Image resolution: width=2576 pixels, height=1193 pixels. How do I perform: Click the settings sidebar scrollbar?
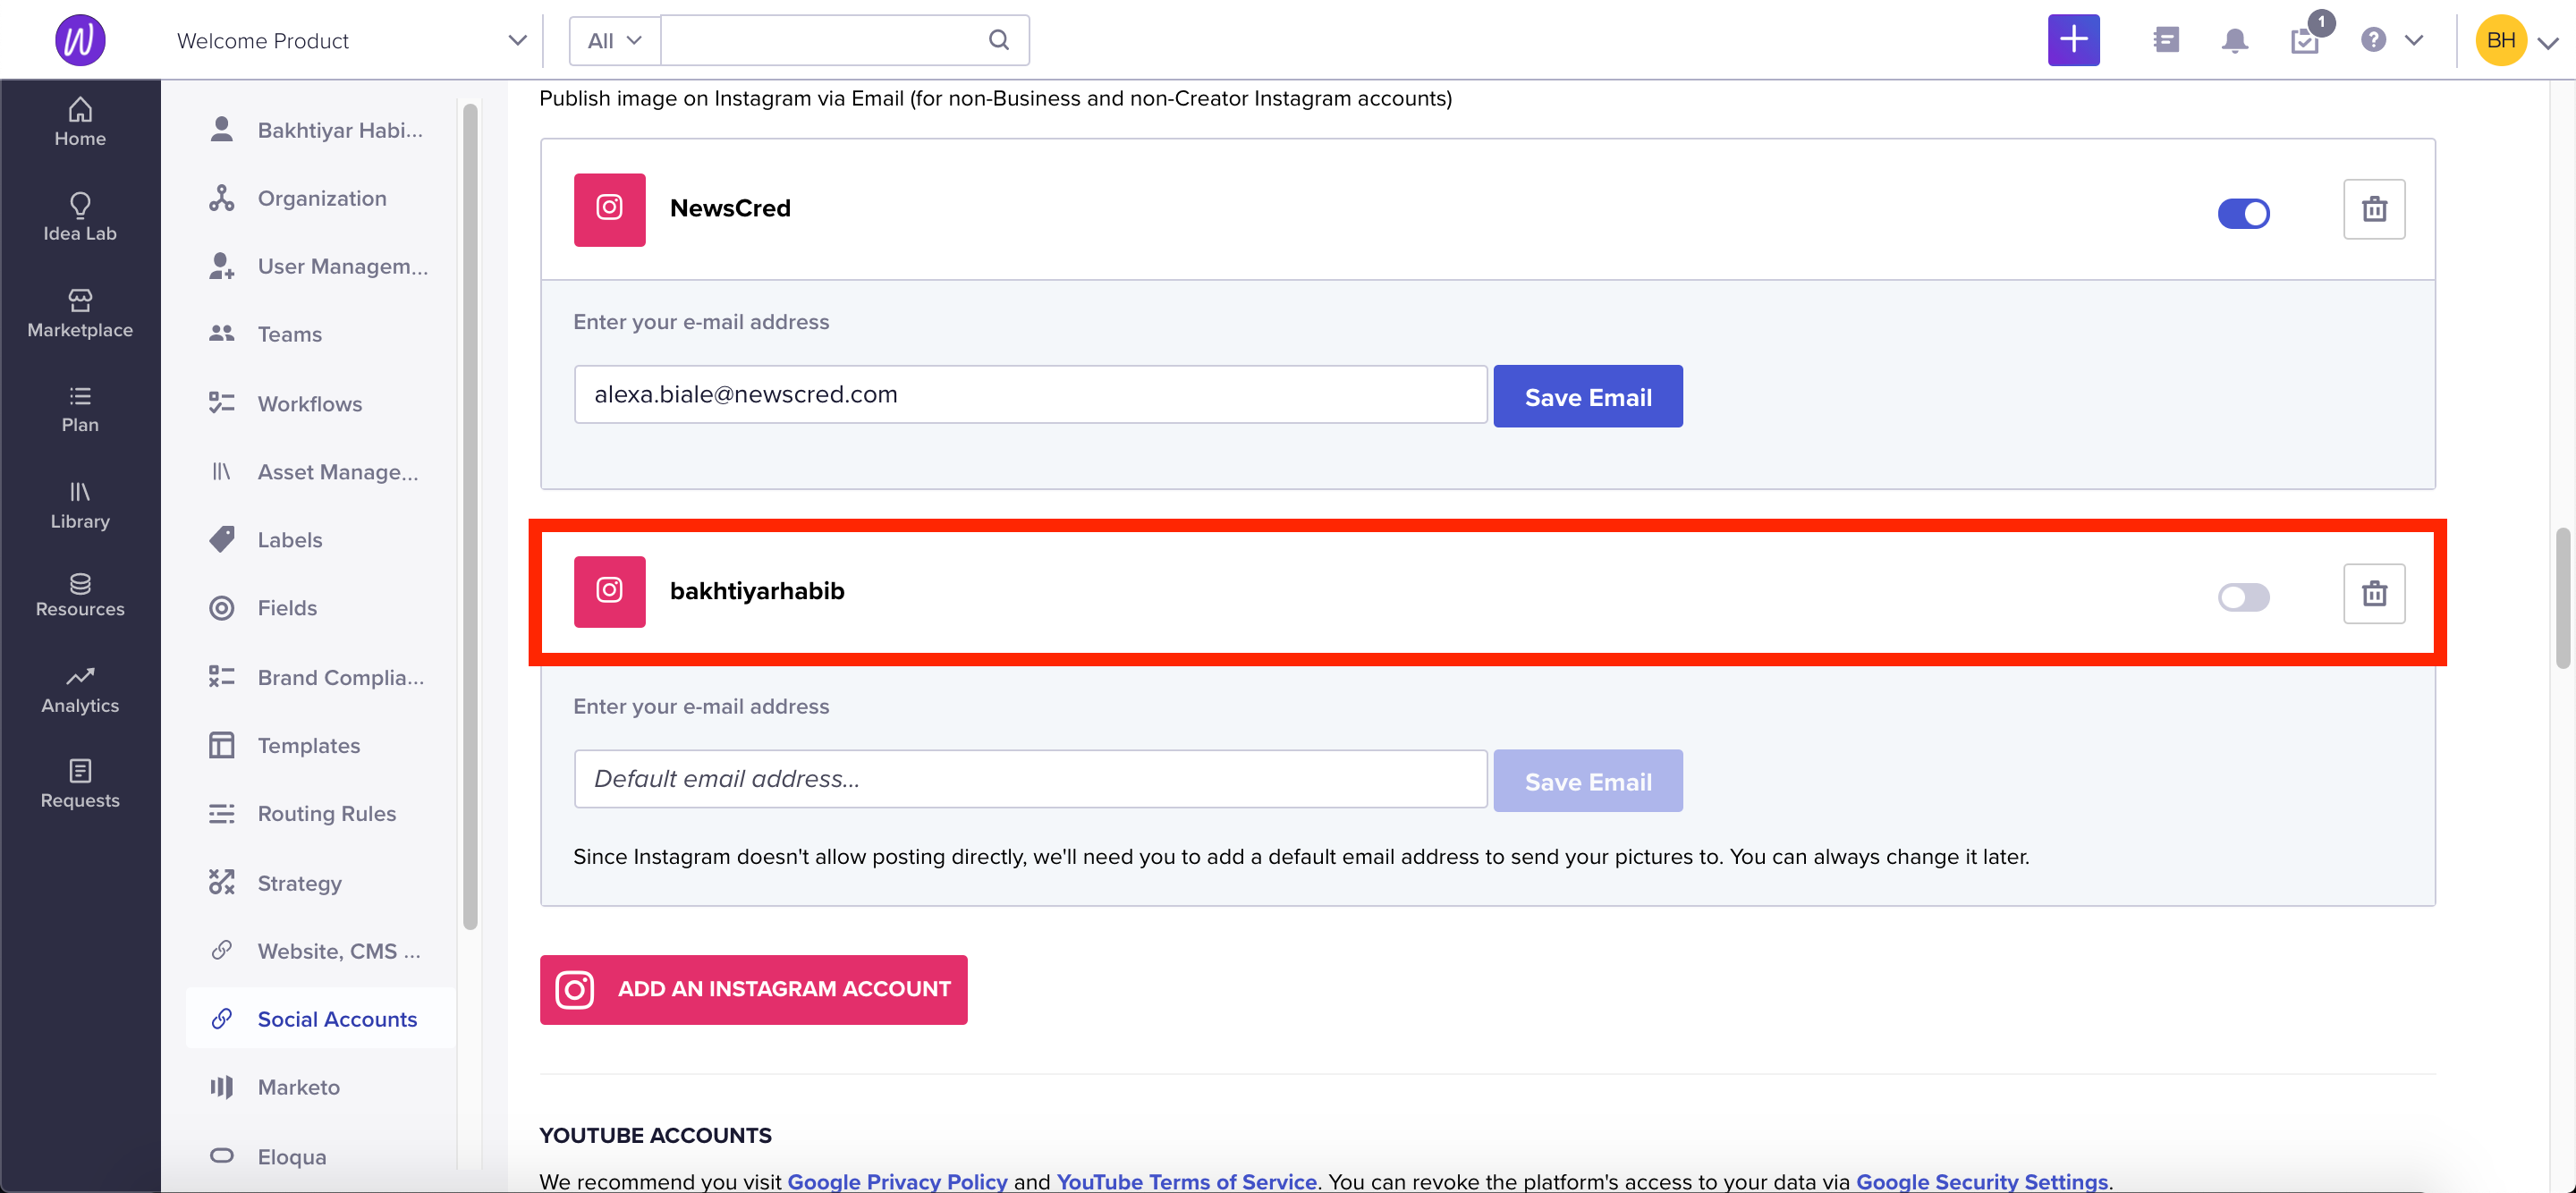[470, 515]
